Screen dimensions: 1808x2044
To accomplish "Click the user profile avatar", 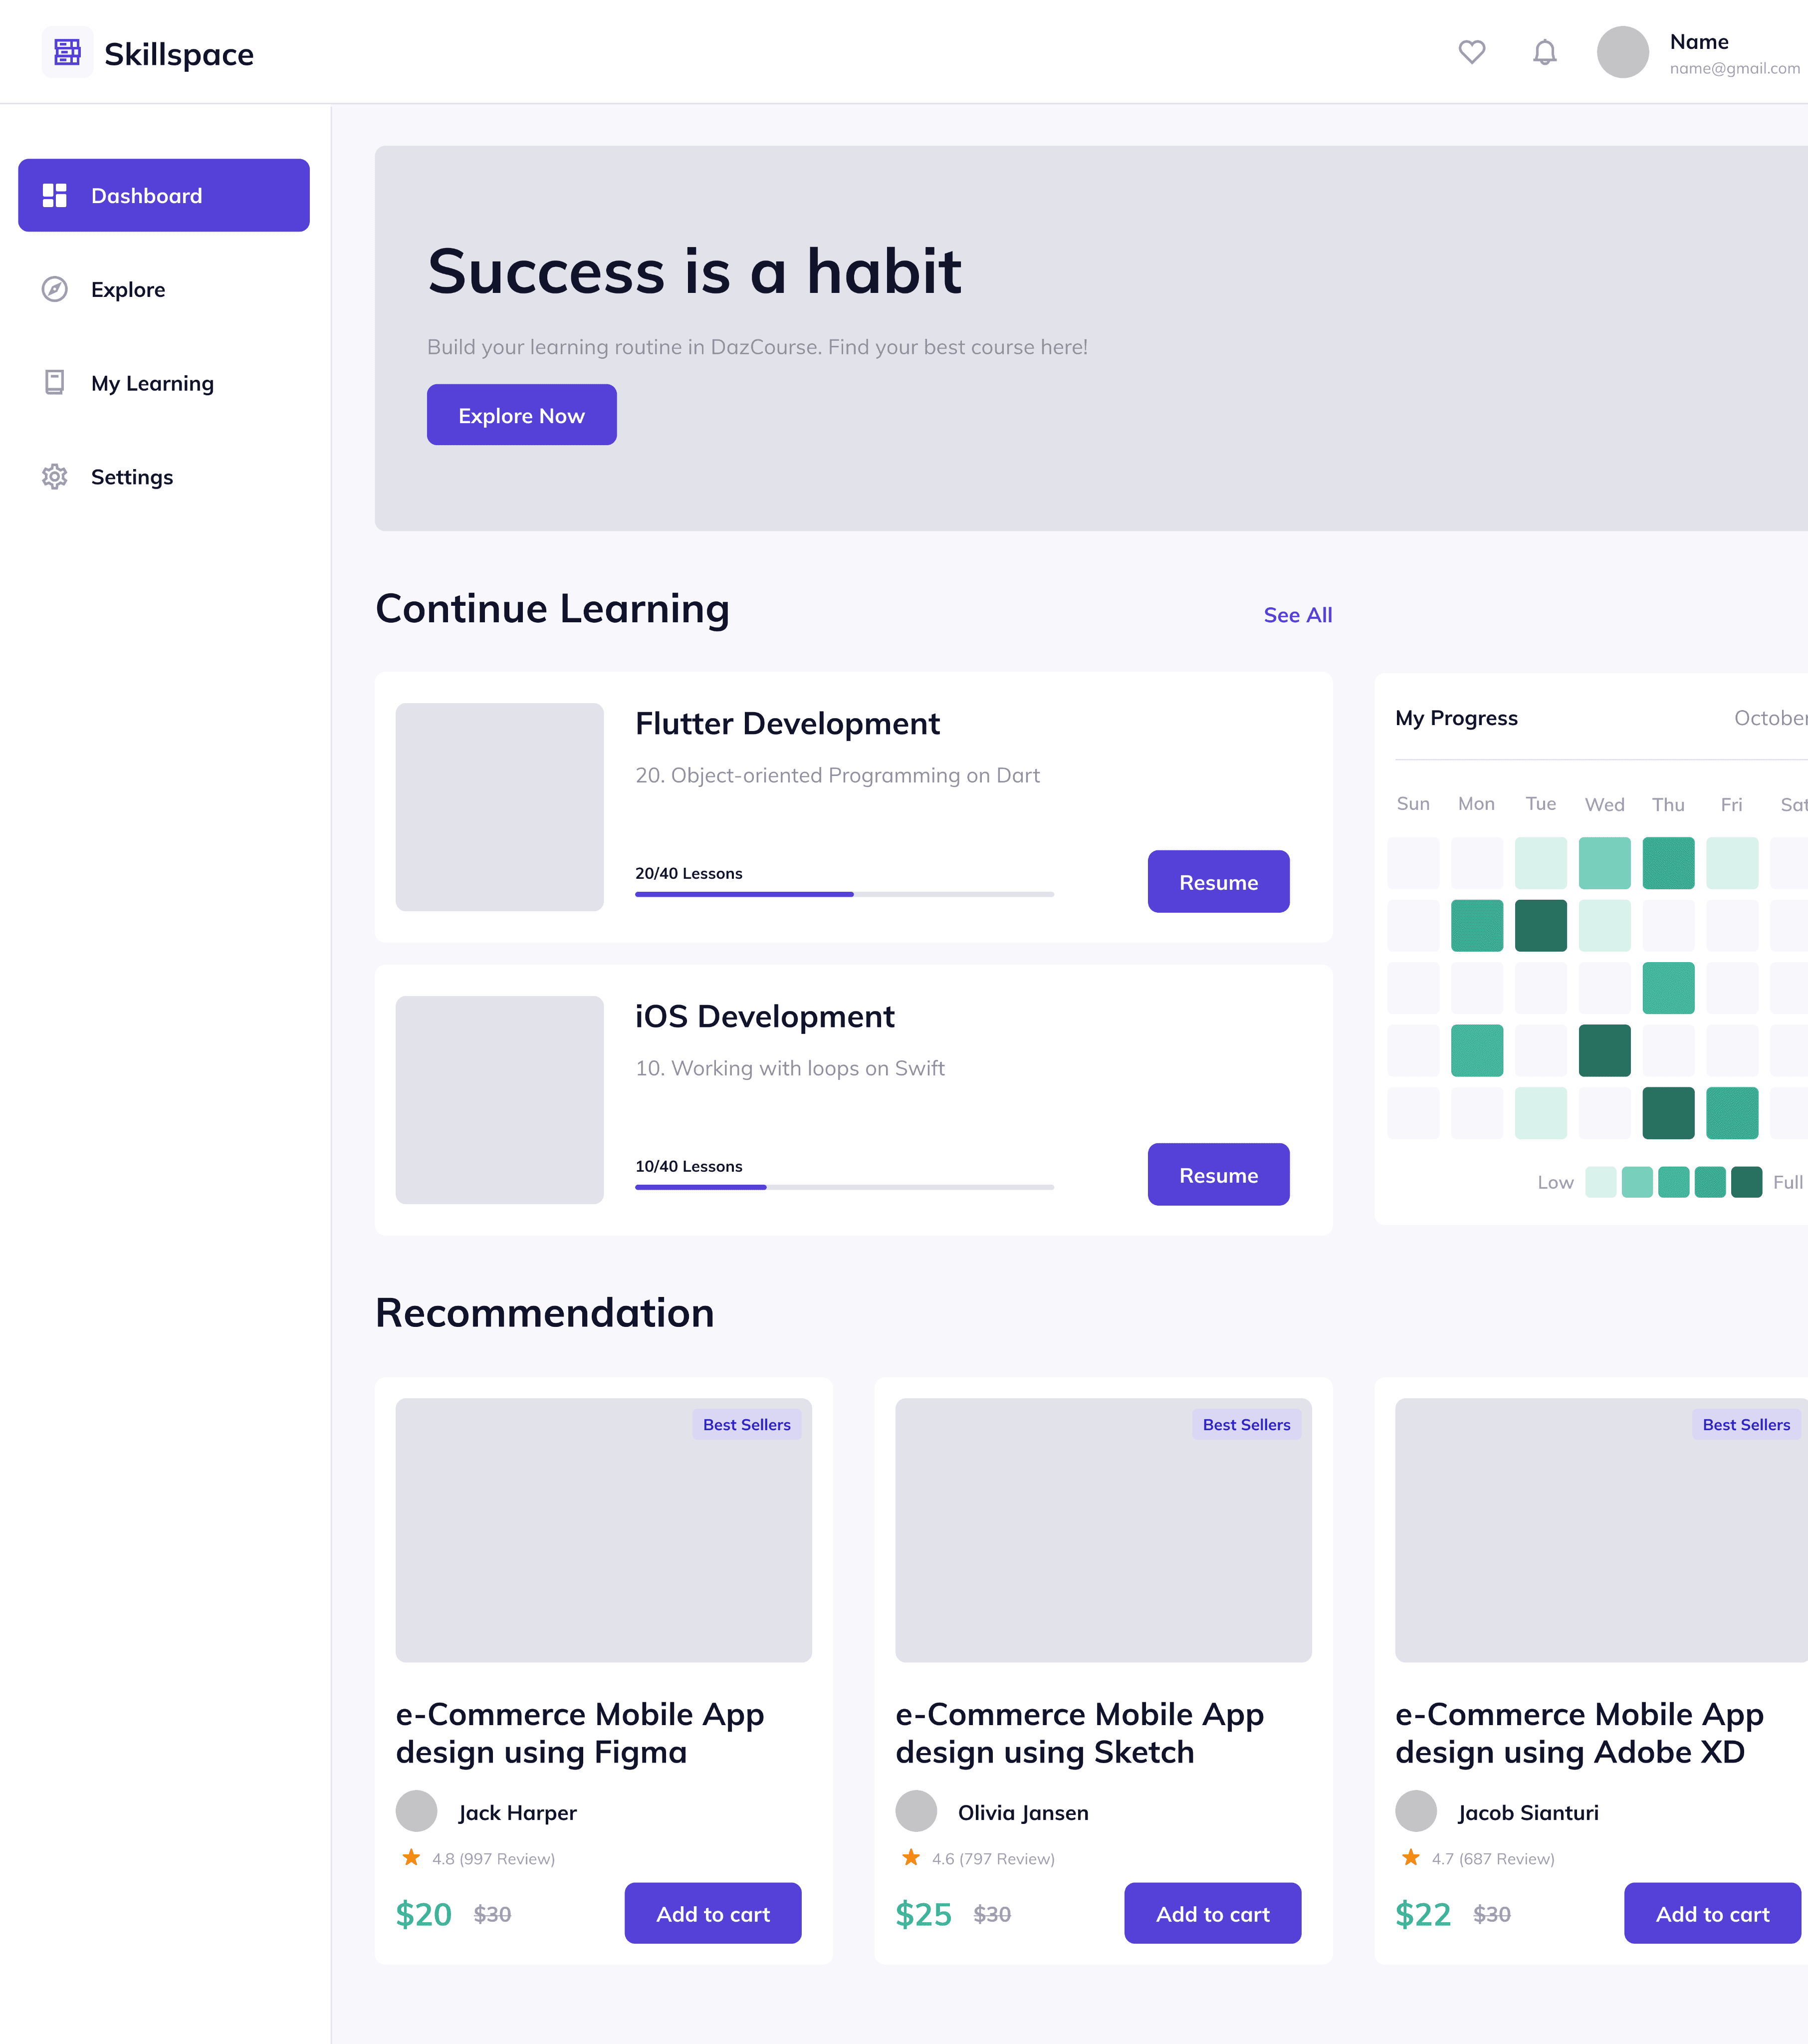I will pos(1622,52).
